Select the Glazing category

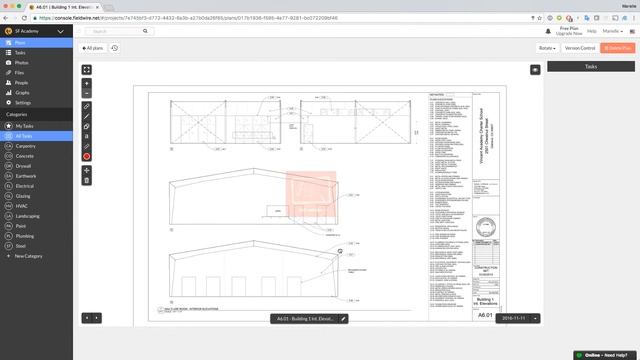pos(36,196)
